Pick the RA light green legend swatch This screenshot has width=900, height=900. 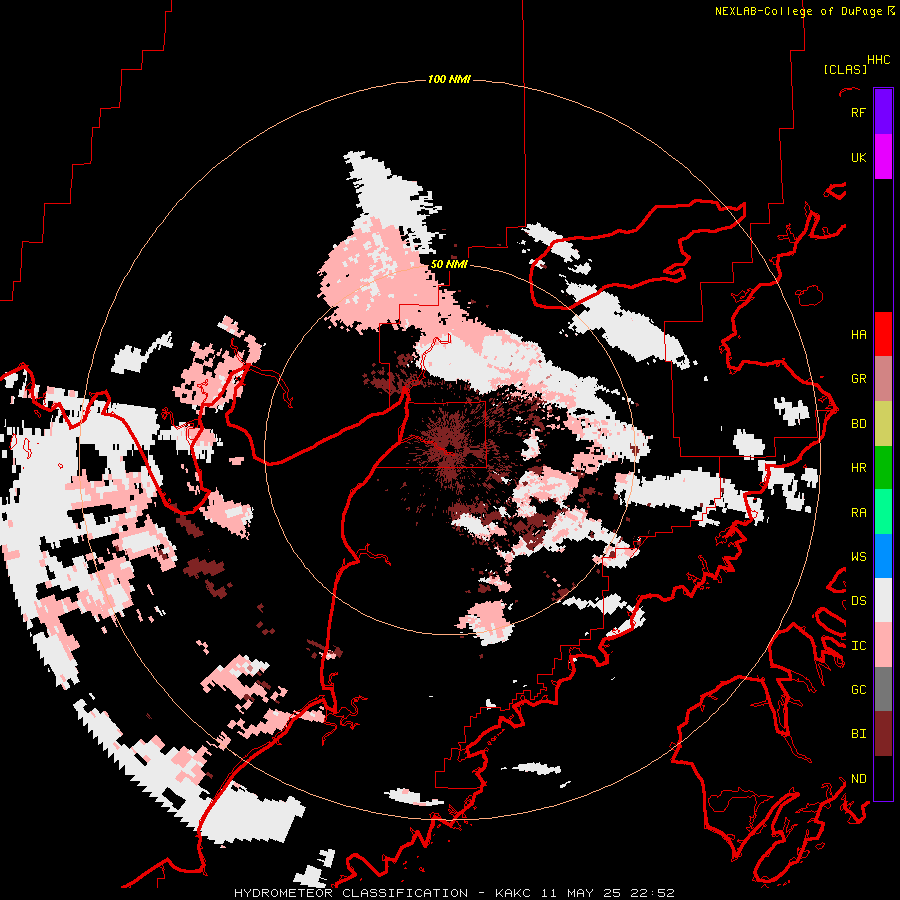coord(883,512)
